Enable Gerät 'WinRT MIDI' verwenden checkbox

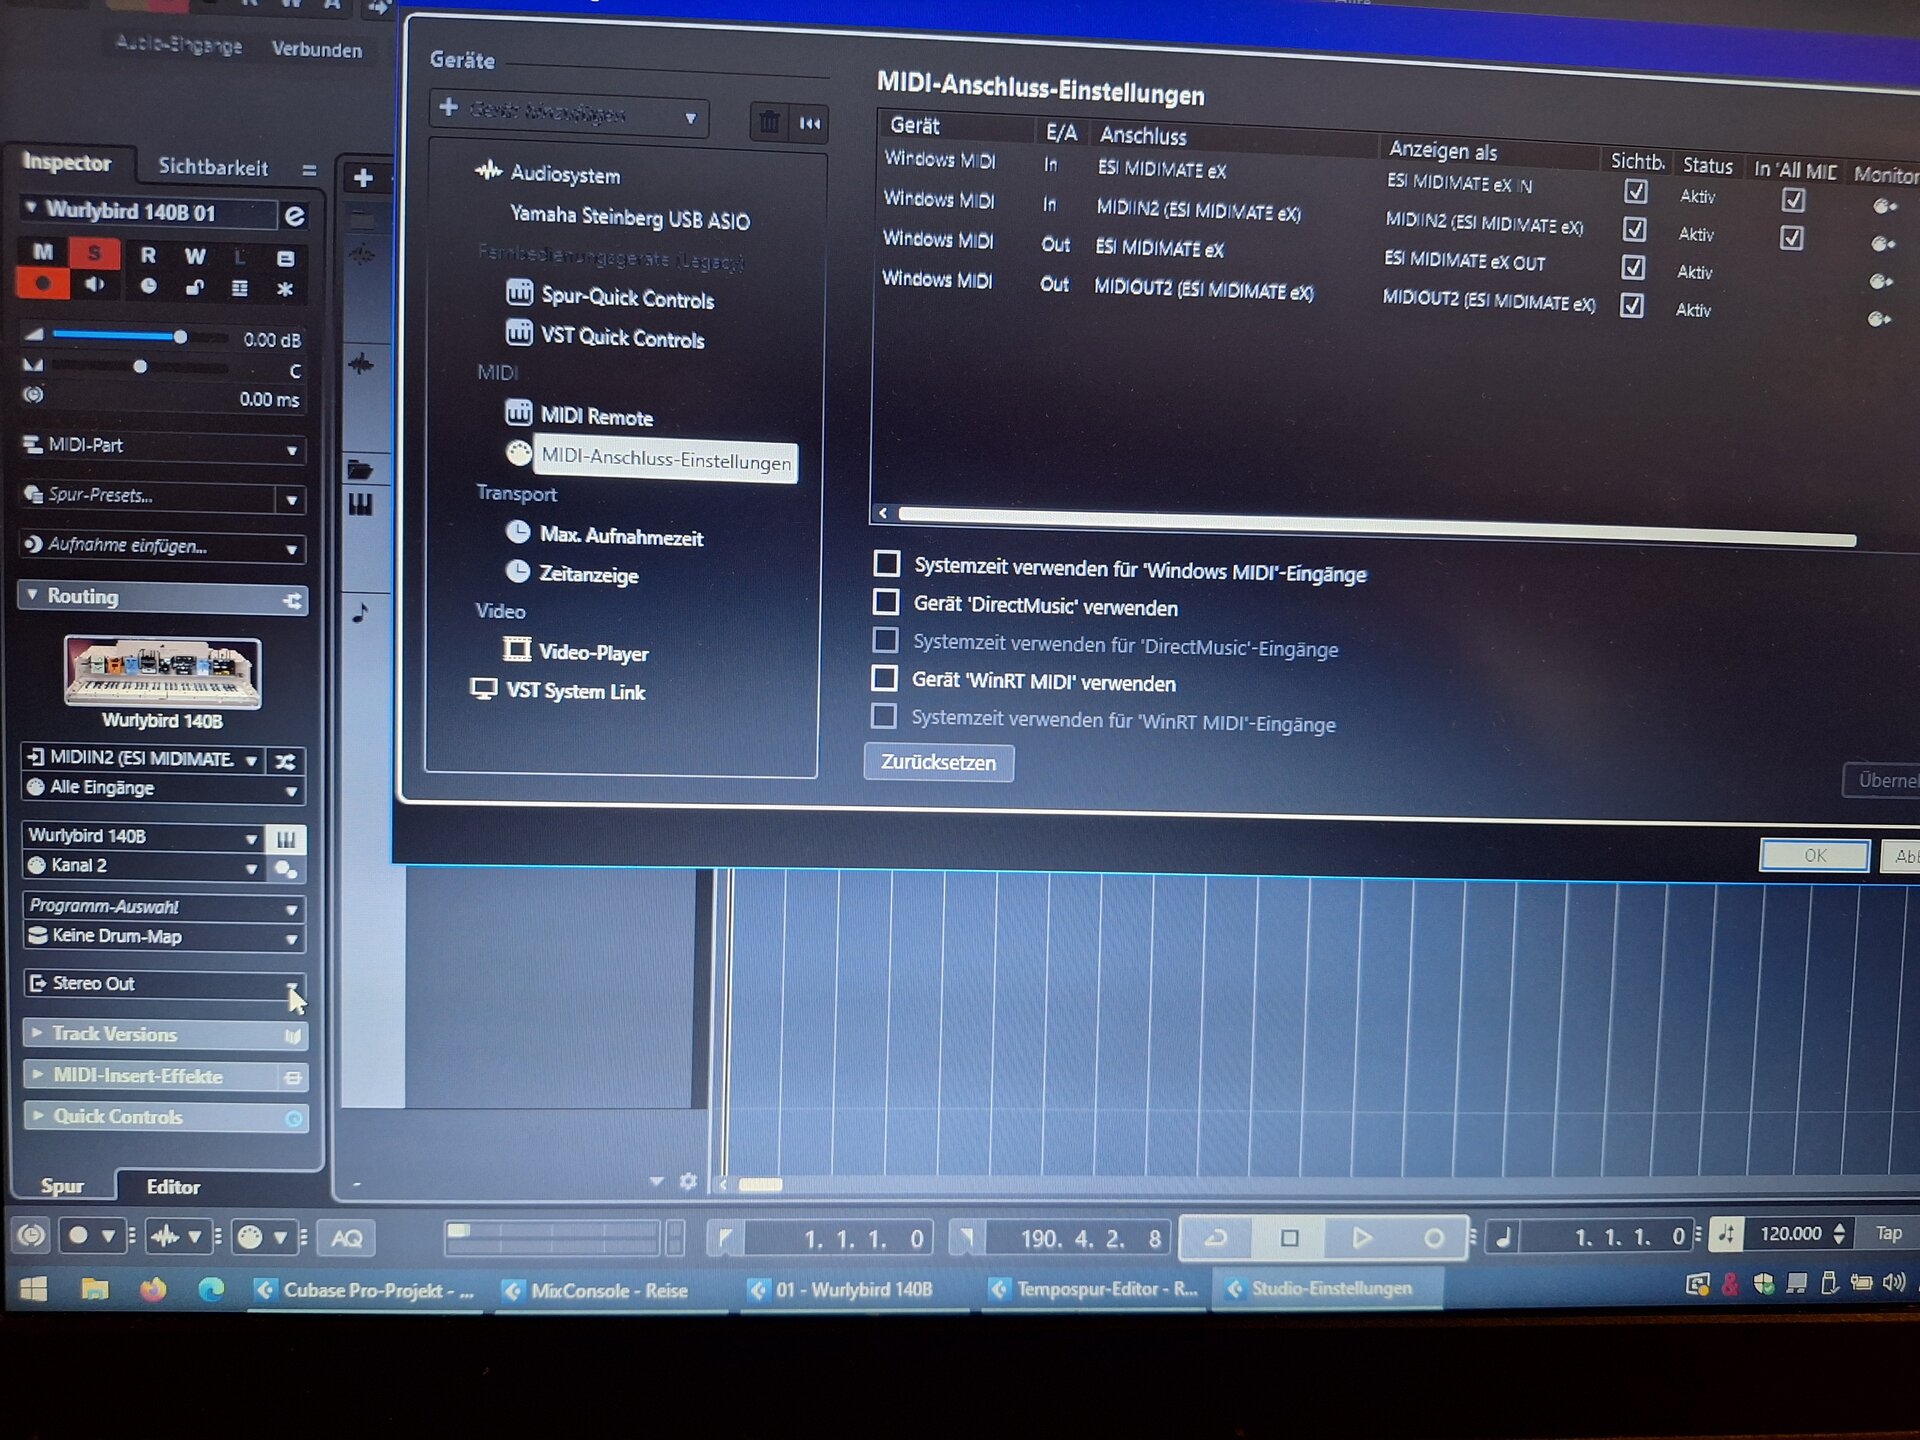pos(884,678)
